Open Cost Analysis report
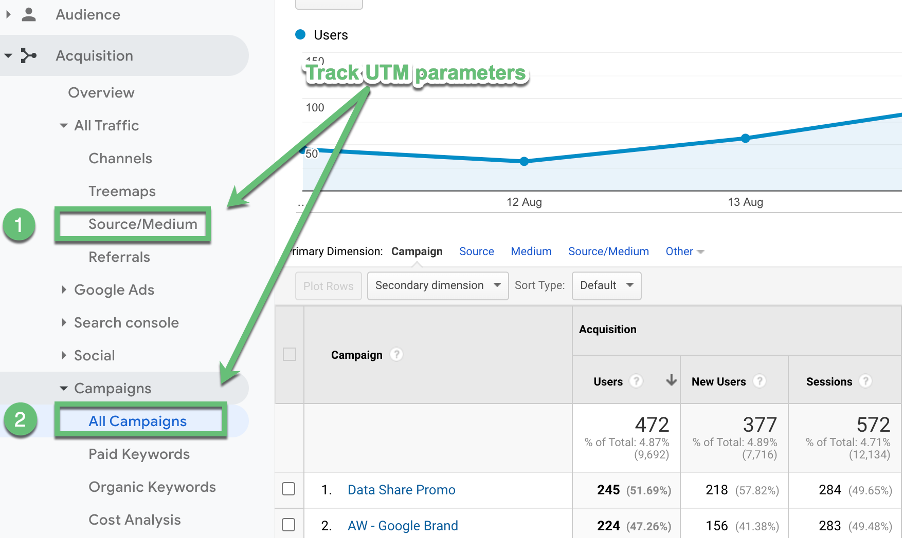The height and width of the screenshot is (538, 902). pos(135,520)
